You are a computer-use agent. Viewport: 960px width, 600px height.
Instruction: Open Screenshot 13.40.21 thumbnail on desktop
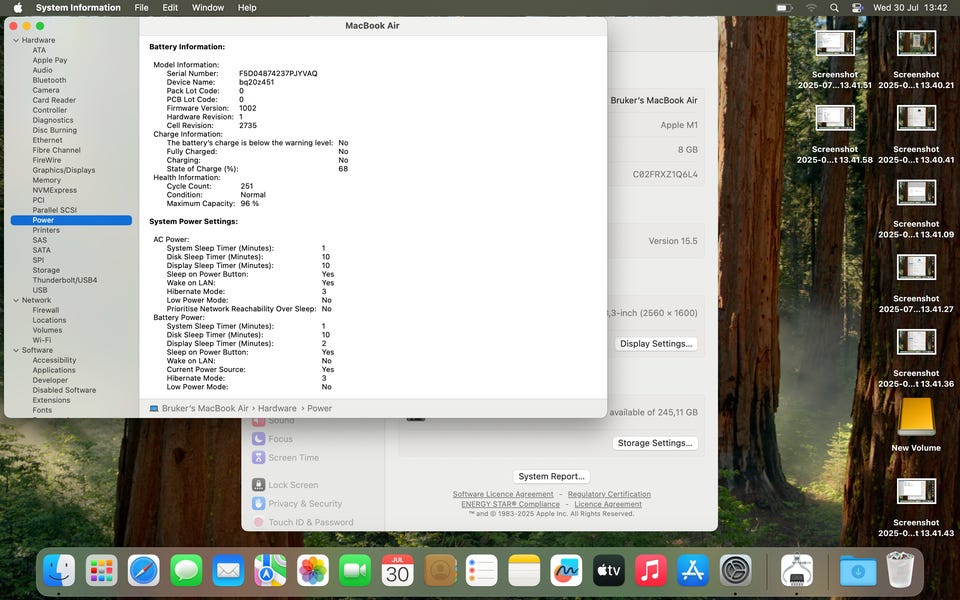(916, 44)
